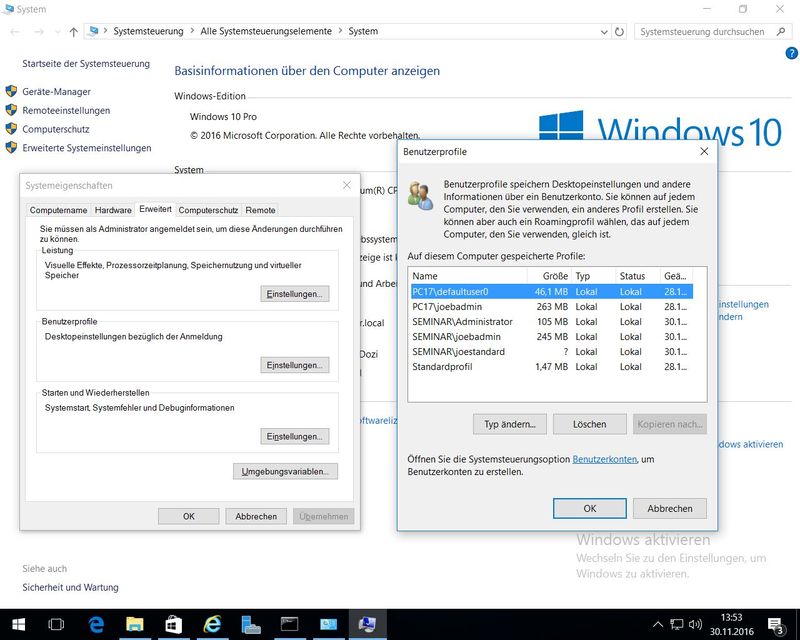Click OK in Benutzerprofile dialog

[589, 509]
